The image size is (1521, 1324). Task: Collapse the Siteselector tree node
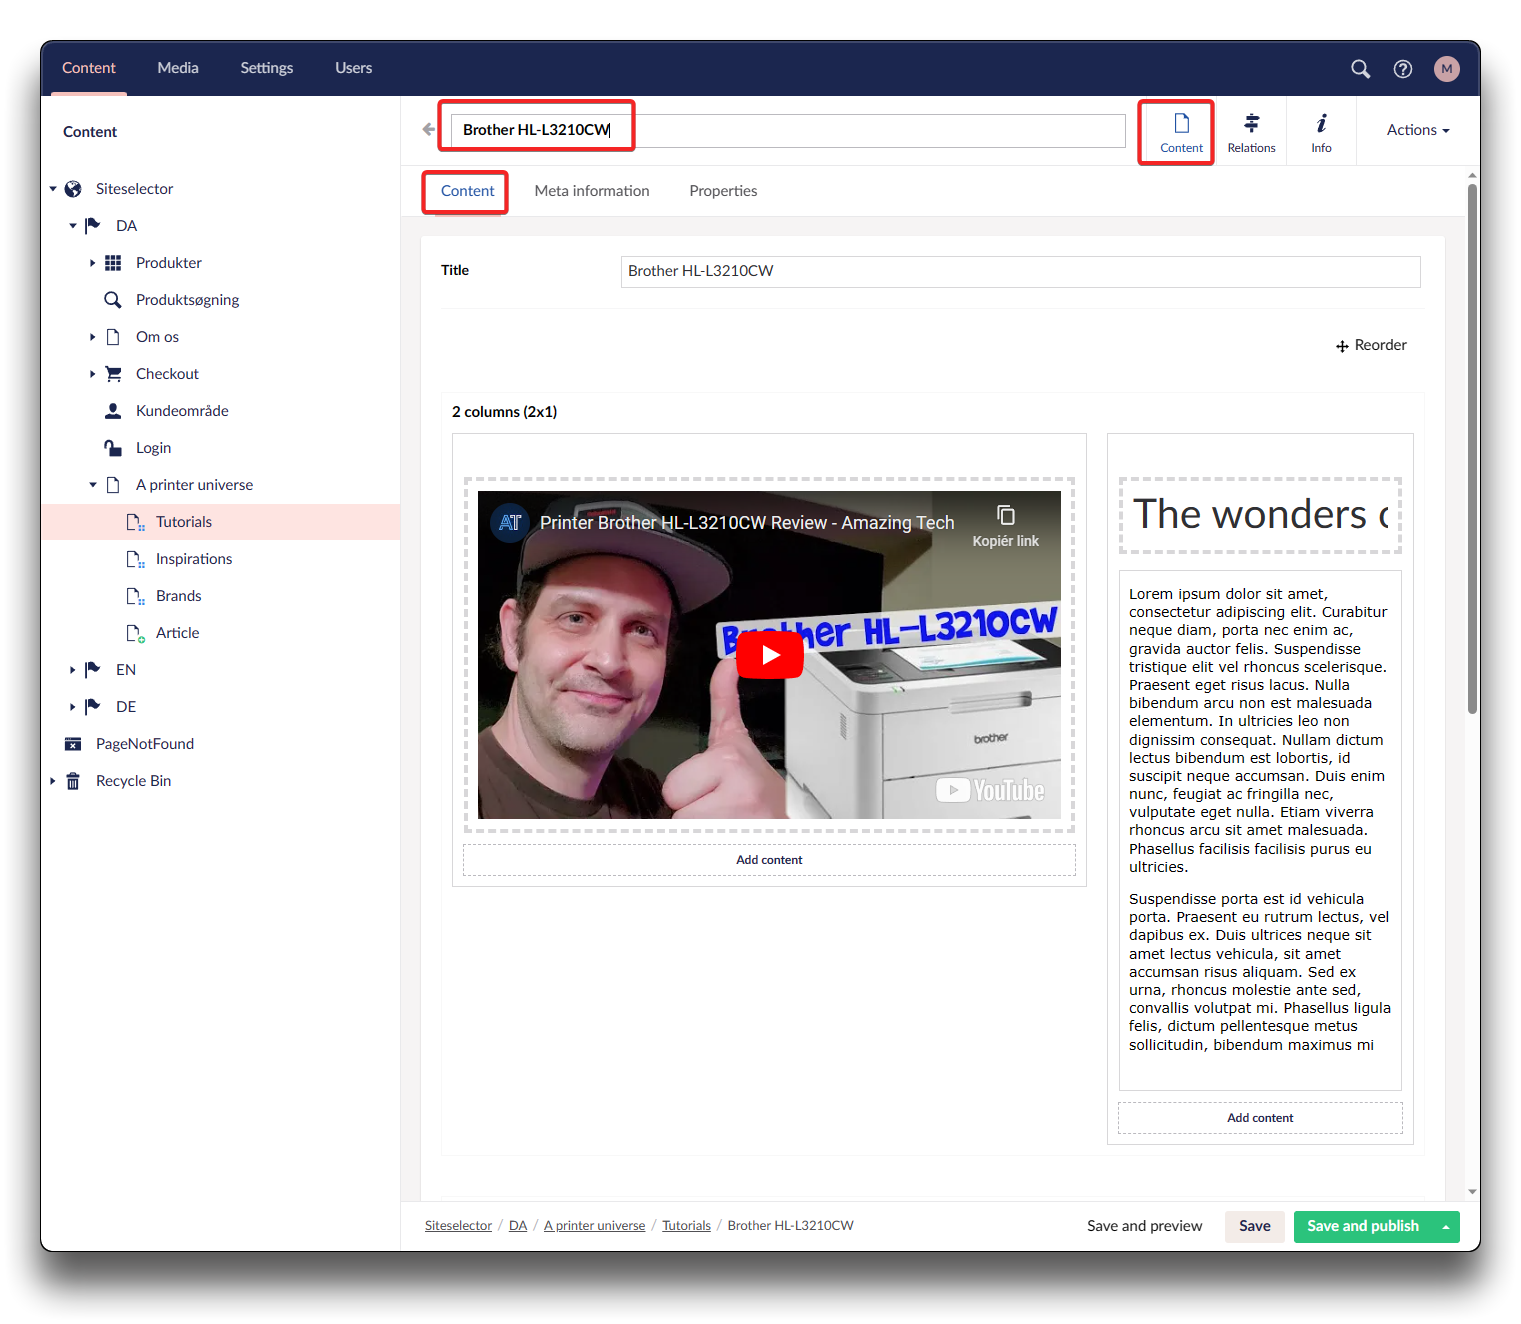tap(53, 189)
